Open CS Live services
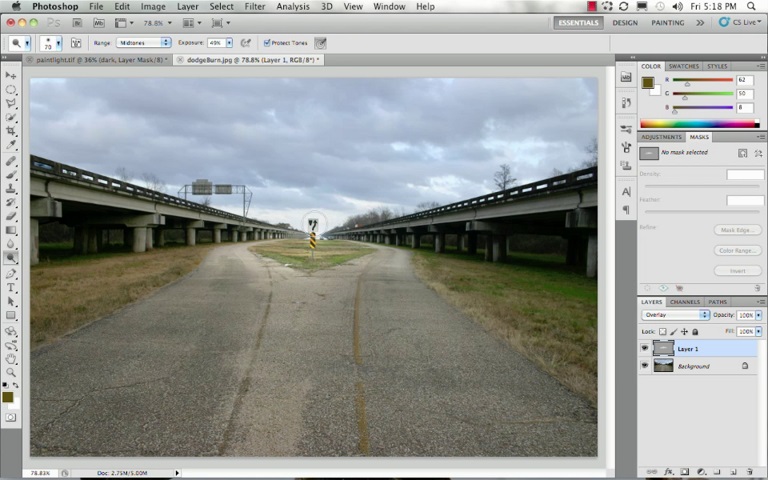The image size is (768, 480). 740,22
